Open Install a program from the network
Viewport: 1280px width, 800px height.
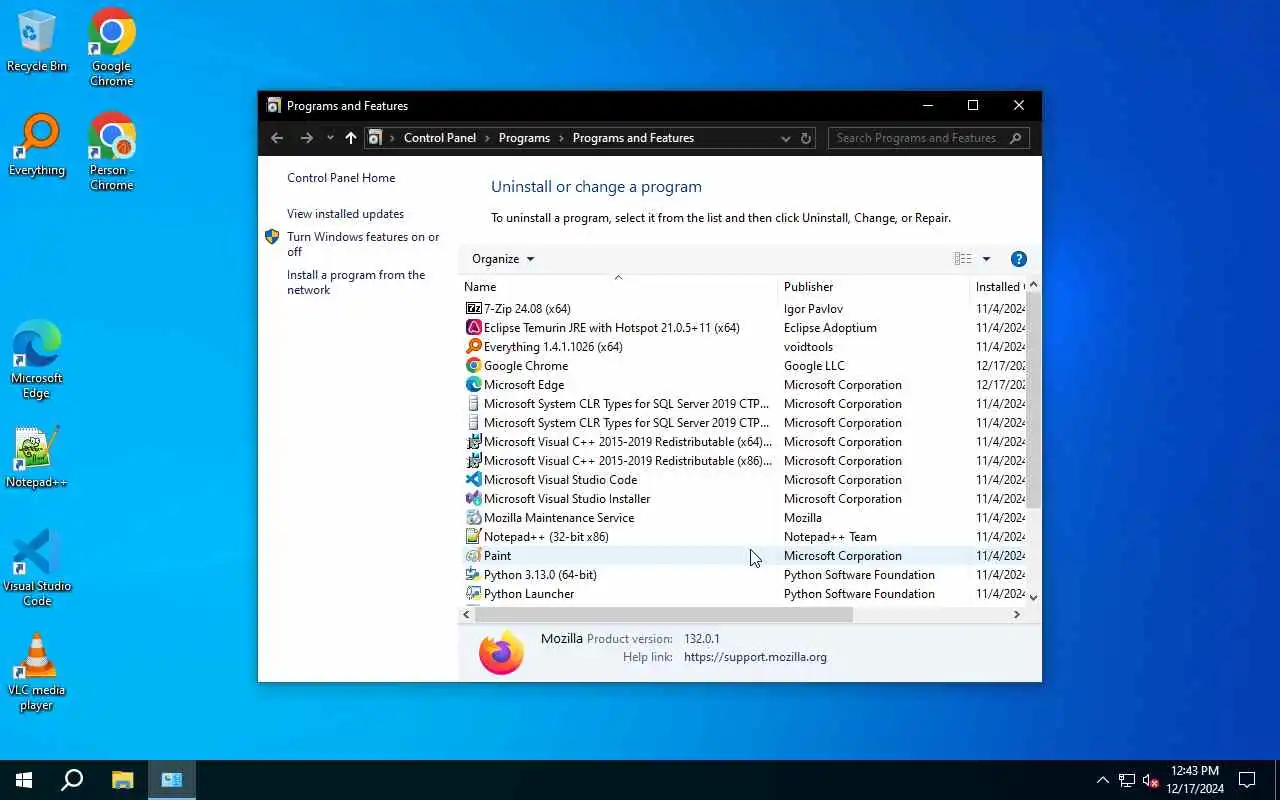coord(356,282)
